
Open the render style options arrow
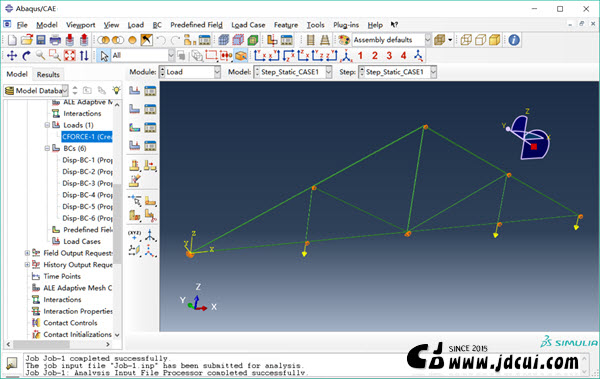450,40
